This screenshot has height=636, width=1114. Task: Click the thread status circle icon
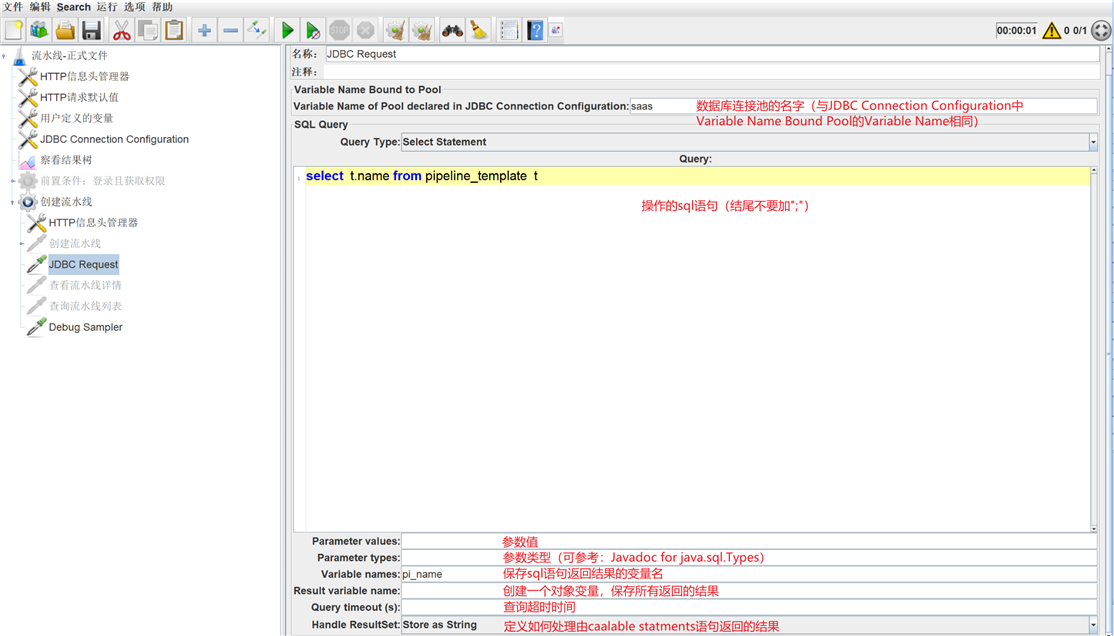pyautogui.click(x=1101, y=31)
